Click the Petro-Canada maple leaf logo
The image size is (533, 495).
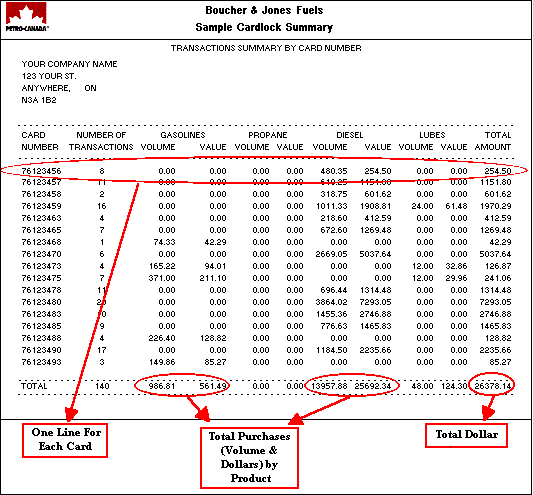(26, 17)
